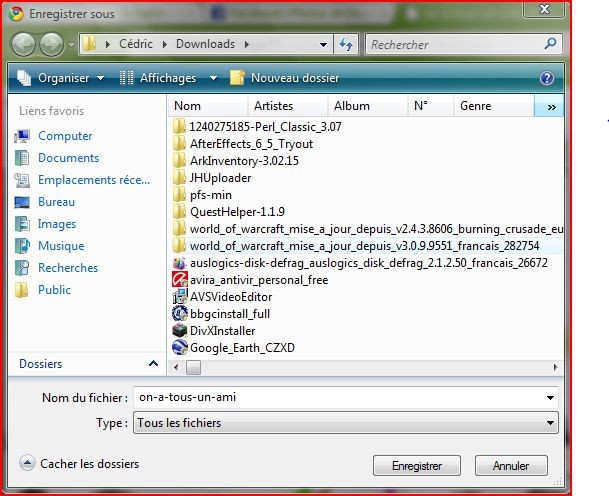
Task: Click the Forward navigation arrow button
Action: point(52,44)
